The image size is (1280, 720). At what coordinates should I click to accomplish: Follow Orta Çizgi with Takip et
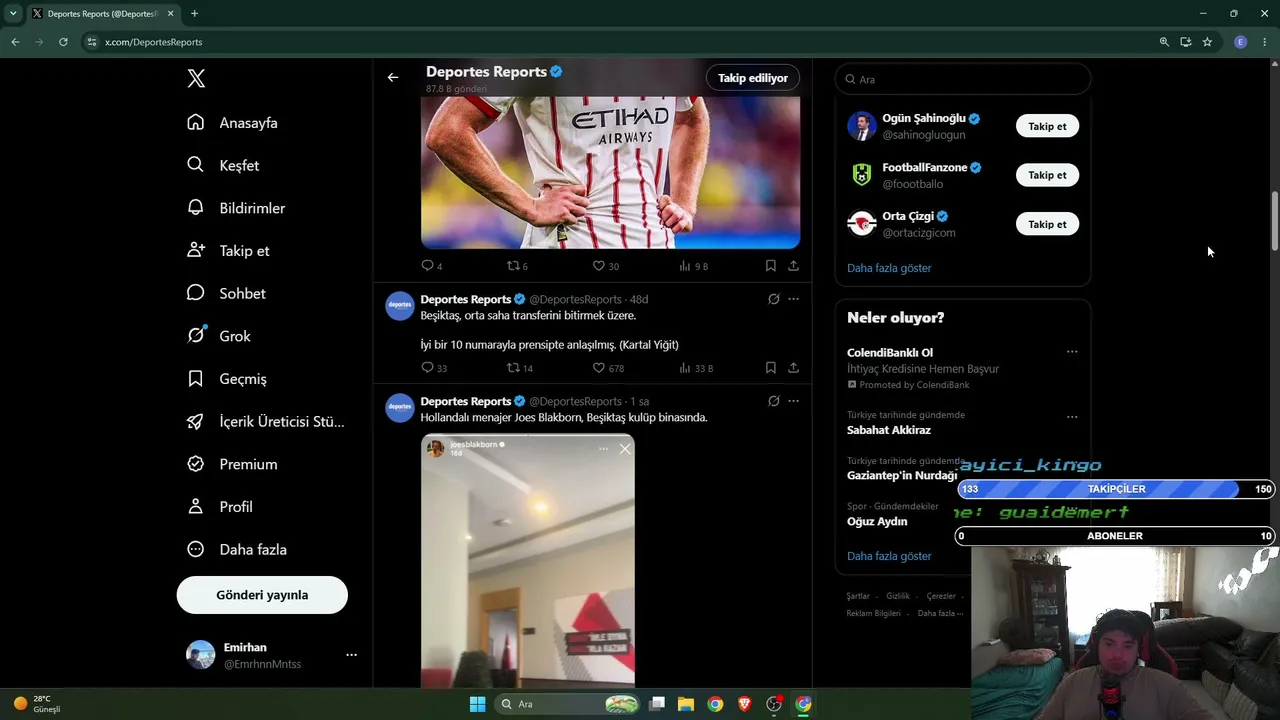[x=1047, y=224]
